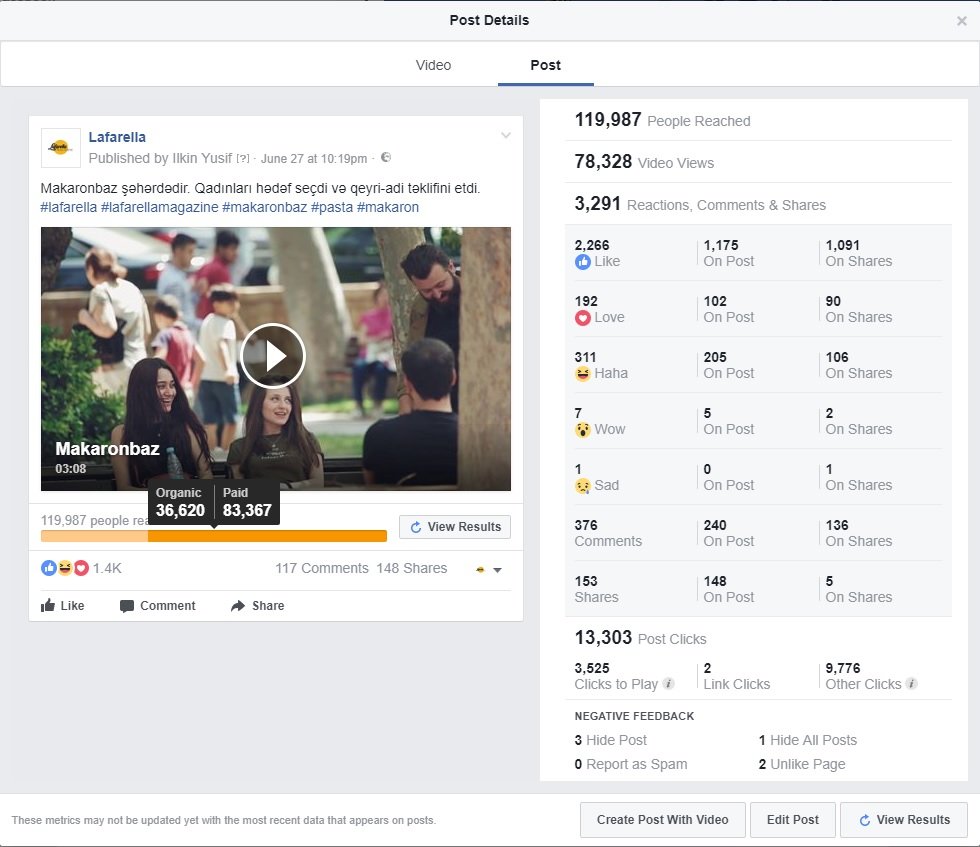Open the post options chevron menu

506,136
